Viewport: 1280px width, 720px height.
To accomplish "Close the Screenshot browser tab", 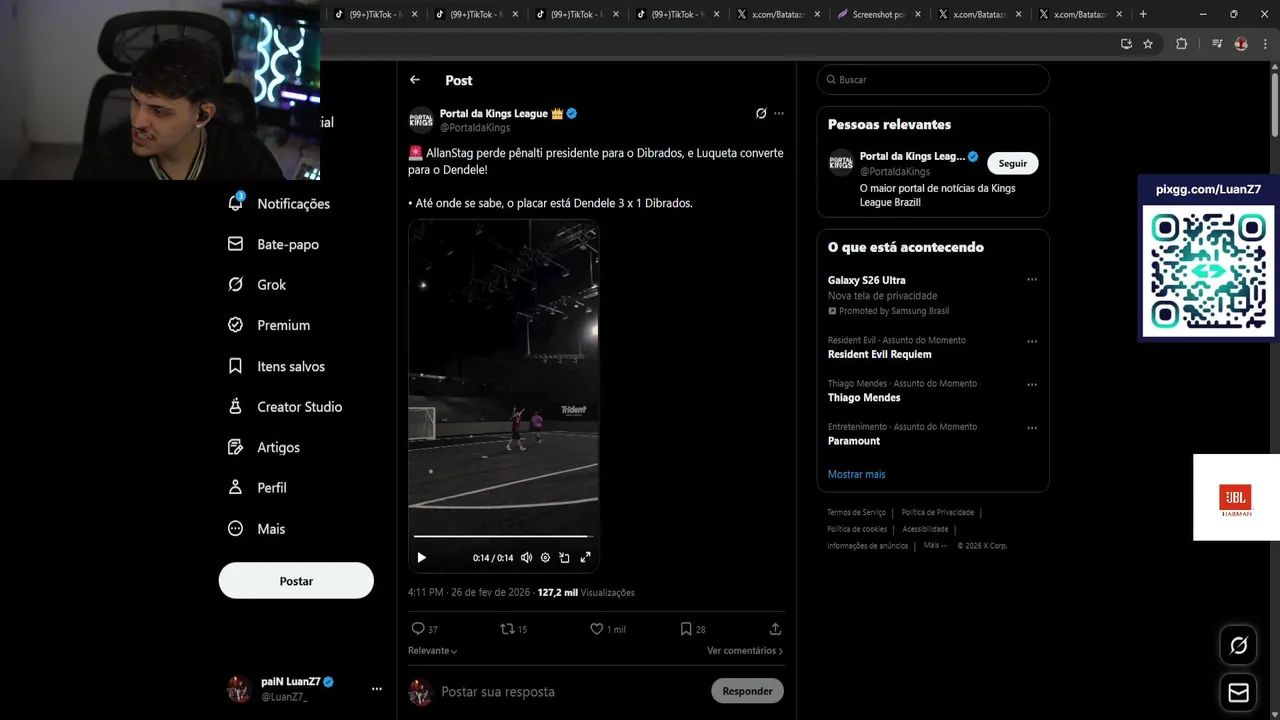I will coord(919,14).
